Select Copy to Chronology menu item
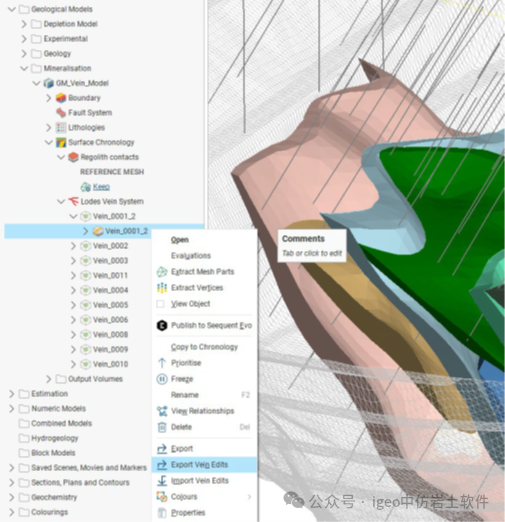This screenshot has width=505, height=522. coord(204,347)
